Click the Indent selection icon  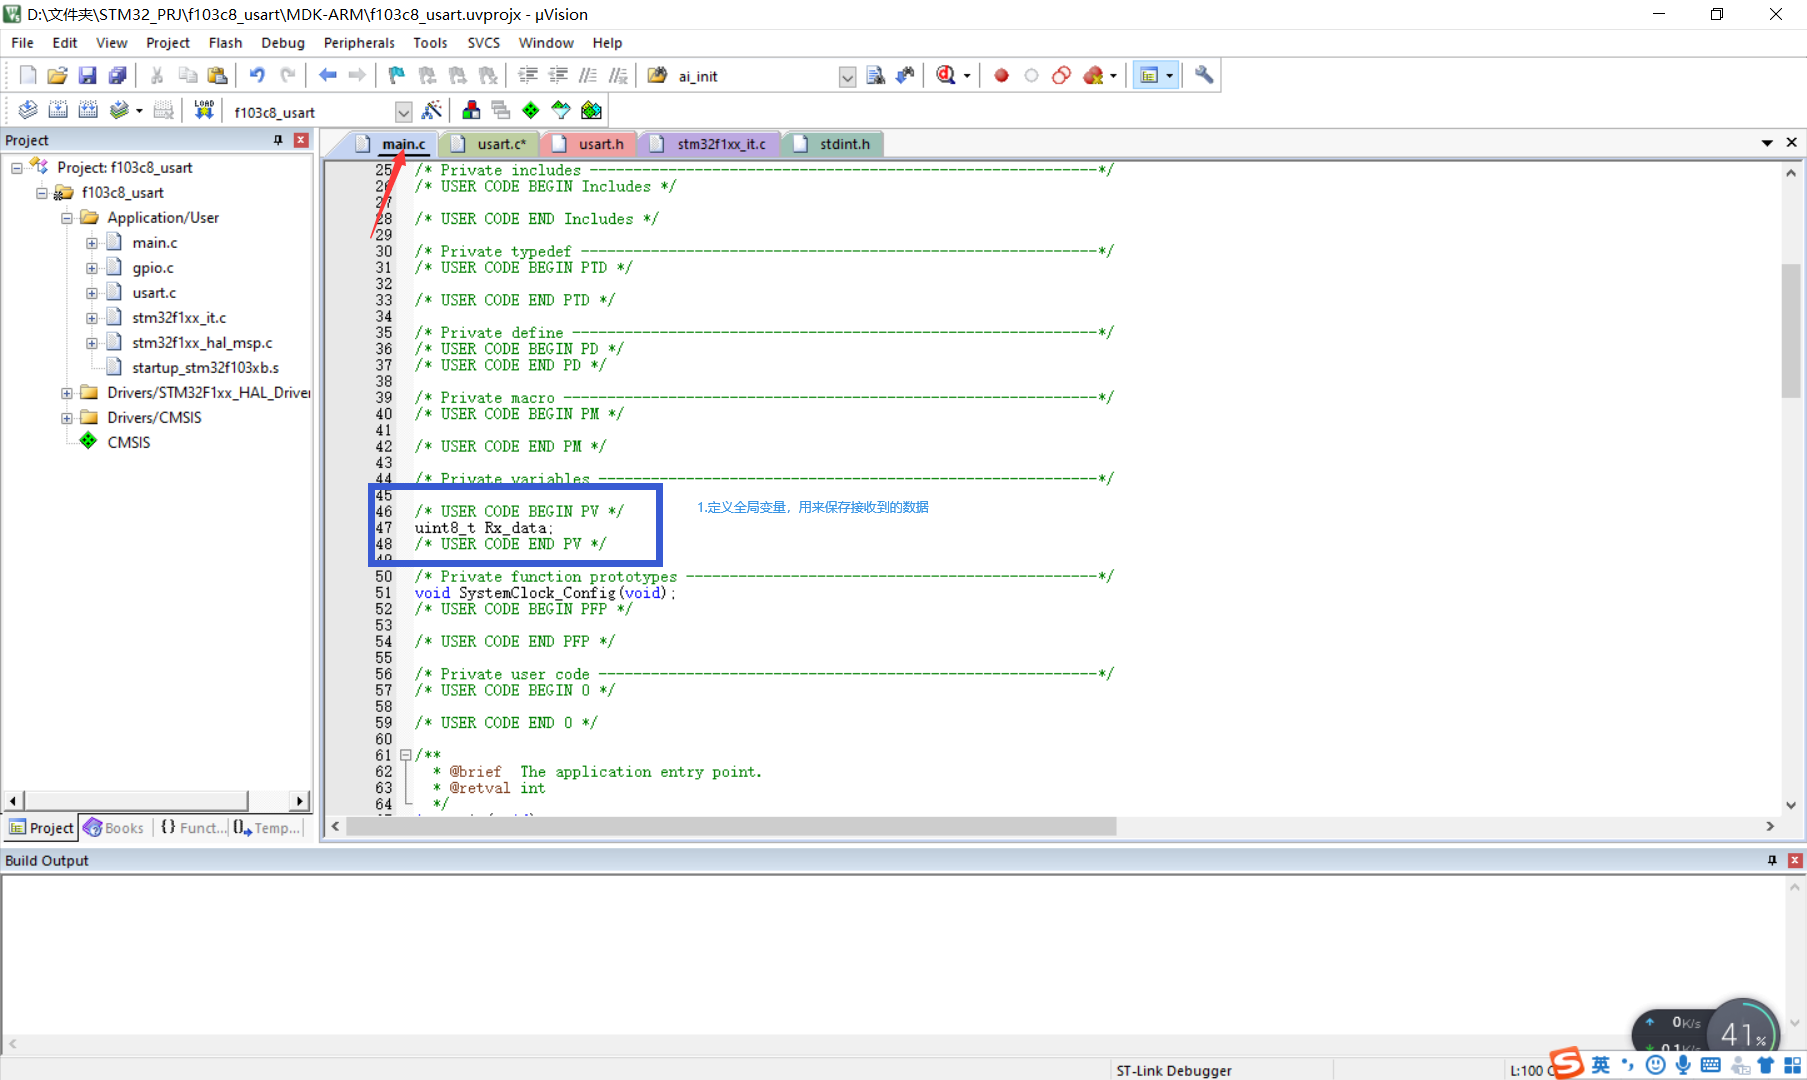528,76
